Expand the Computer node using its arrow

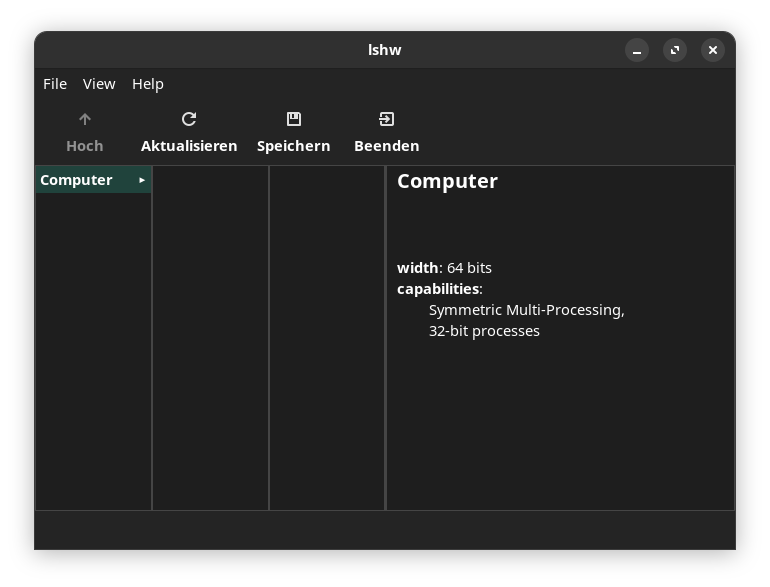tap(142, 180)
